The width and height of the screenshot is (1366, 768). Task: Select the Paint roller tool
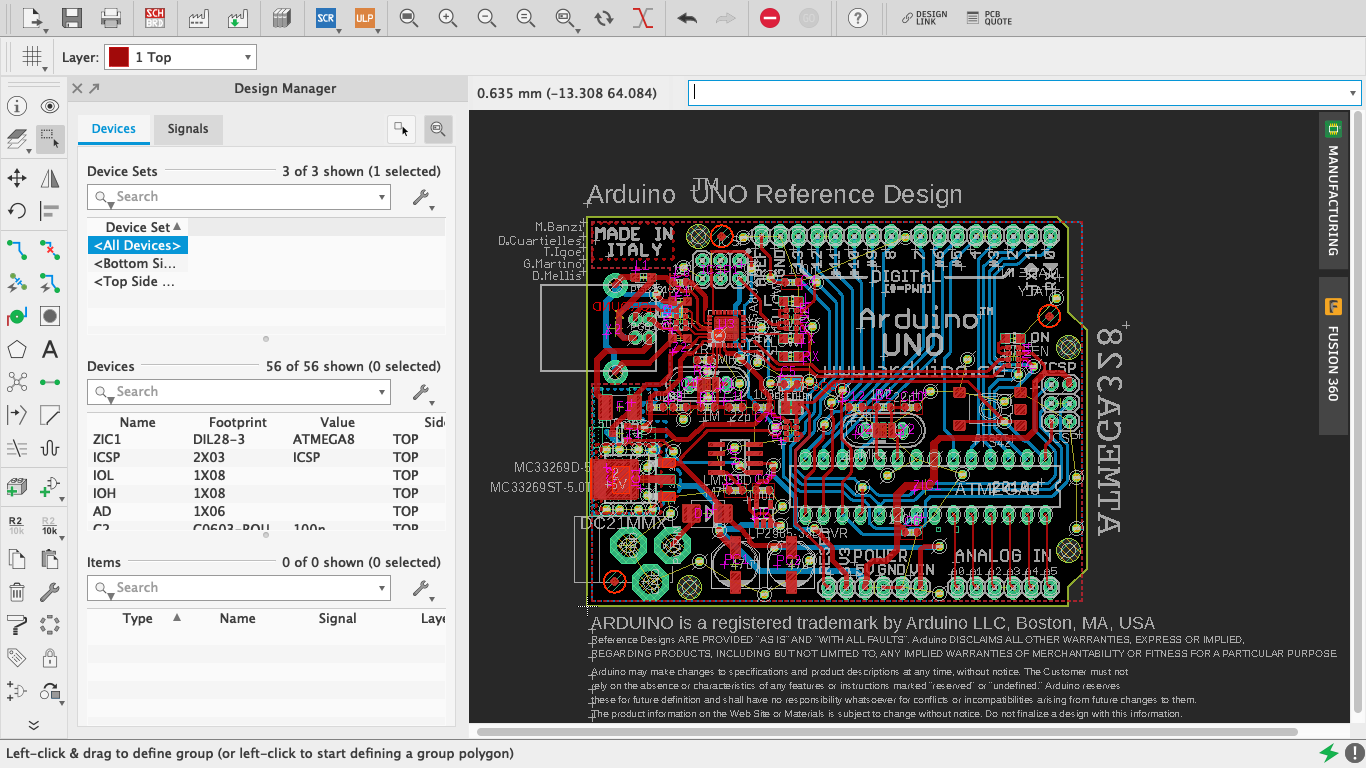point(17,625)
